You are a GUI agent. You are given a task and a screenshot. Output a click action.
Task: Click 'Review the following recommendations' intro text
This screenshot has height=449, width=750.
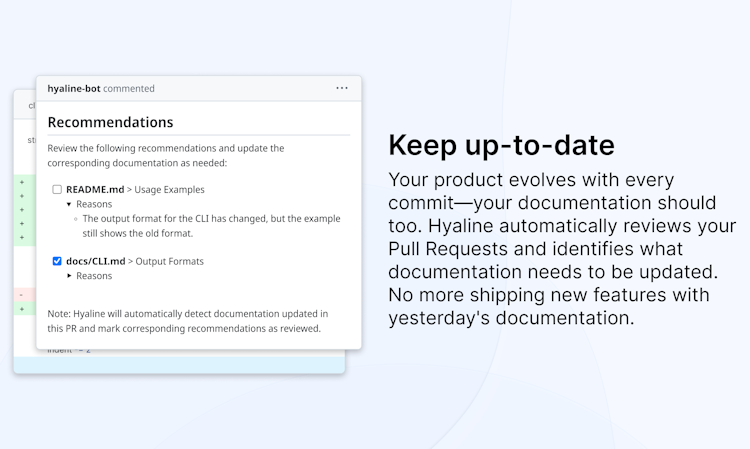point(165,155)
